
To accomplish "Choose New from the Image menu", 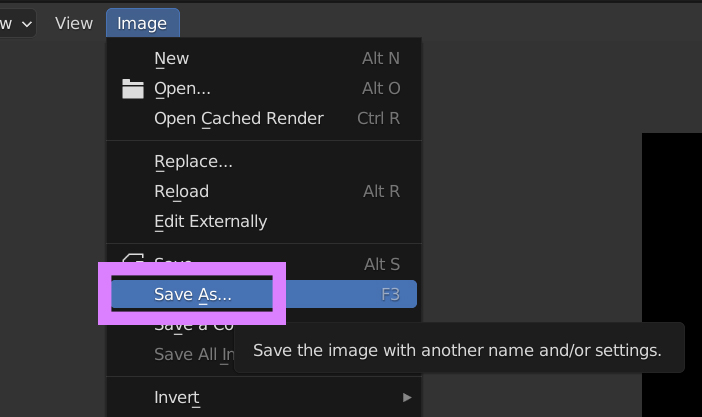I will 171,59.
